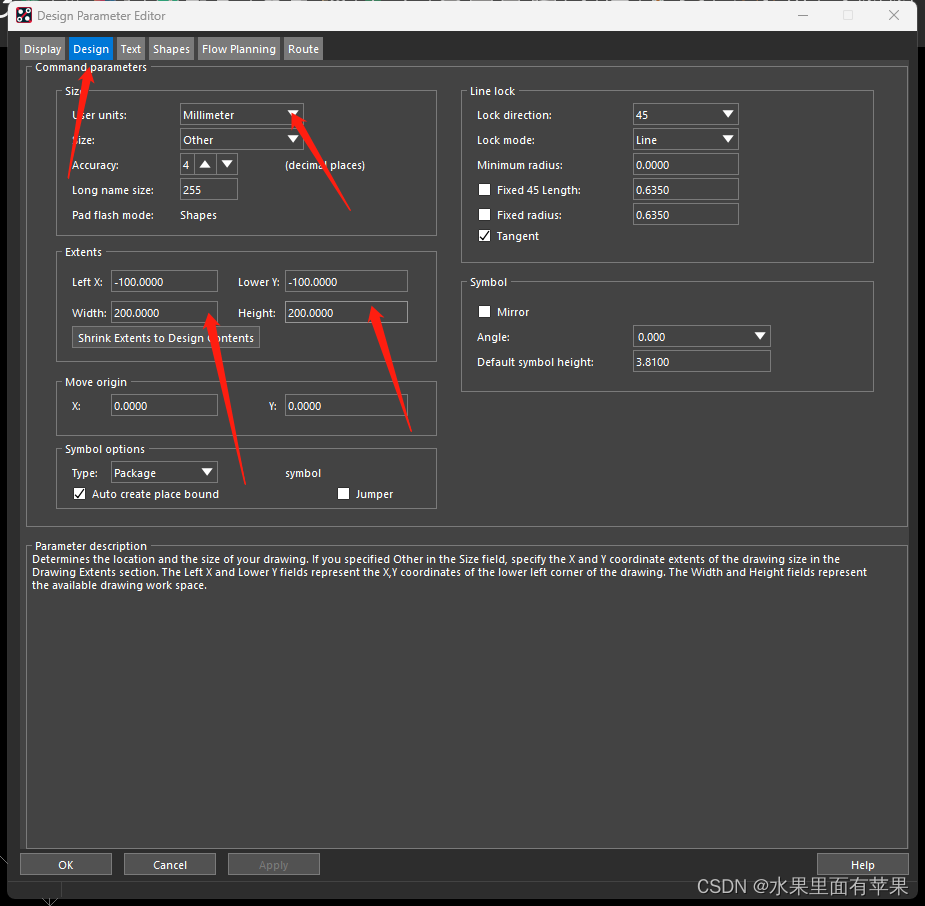Toggle the Fixed radius checkbox
Screen dimensions: 925x906
click(x=485, y=215)
